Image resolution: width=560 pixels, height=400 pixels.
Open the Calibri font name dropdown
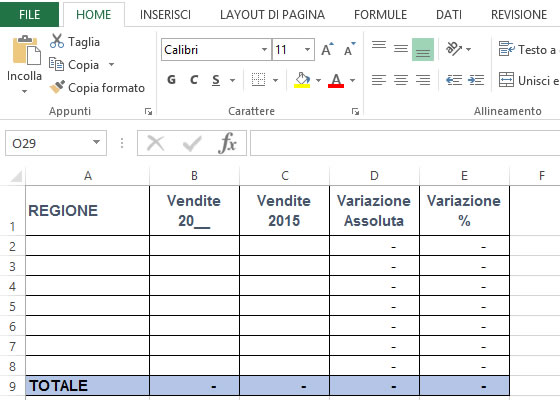pyautogui.click(x=264, y=49)
